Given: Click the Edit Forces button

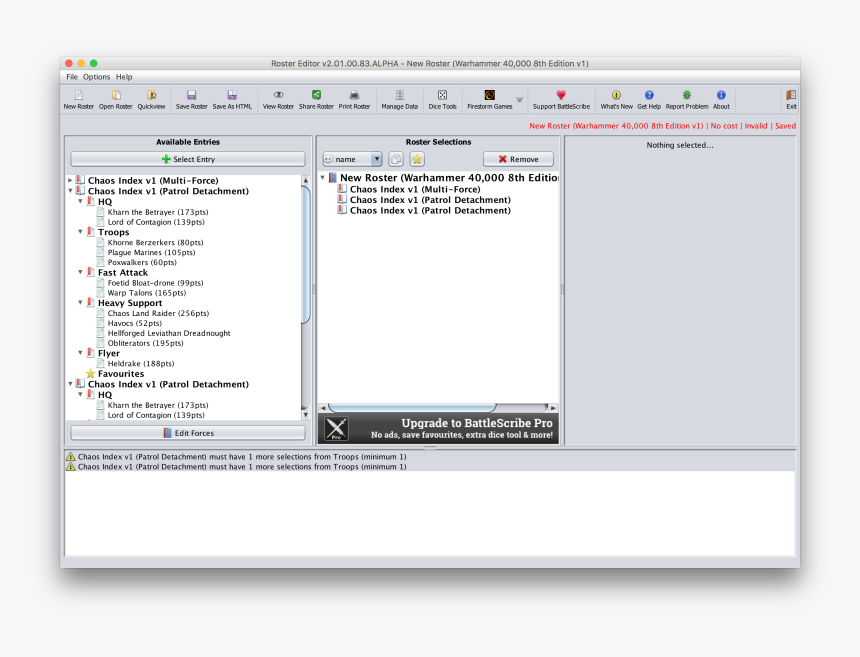Looking at the screenshot, I should click(188, 433).
